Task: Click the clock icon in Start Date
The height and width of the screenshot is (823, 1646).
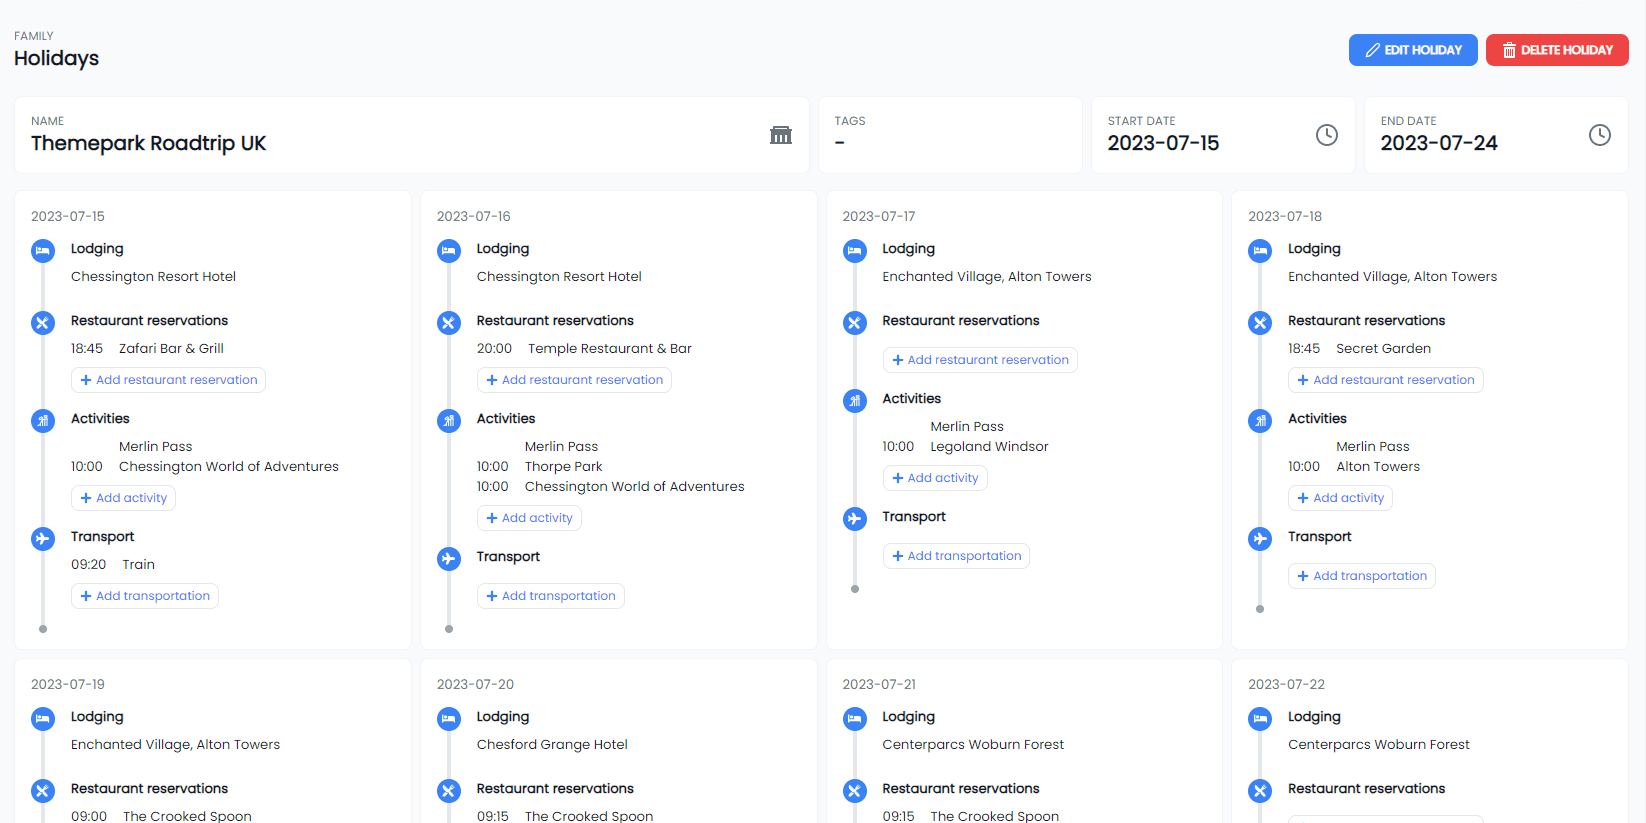Action: click(x=1326, y=135)
